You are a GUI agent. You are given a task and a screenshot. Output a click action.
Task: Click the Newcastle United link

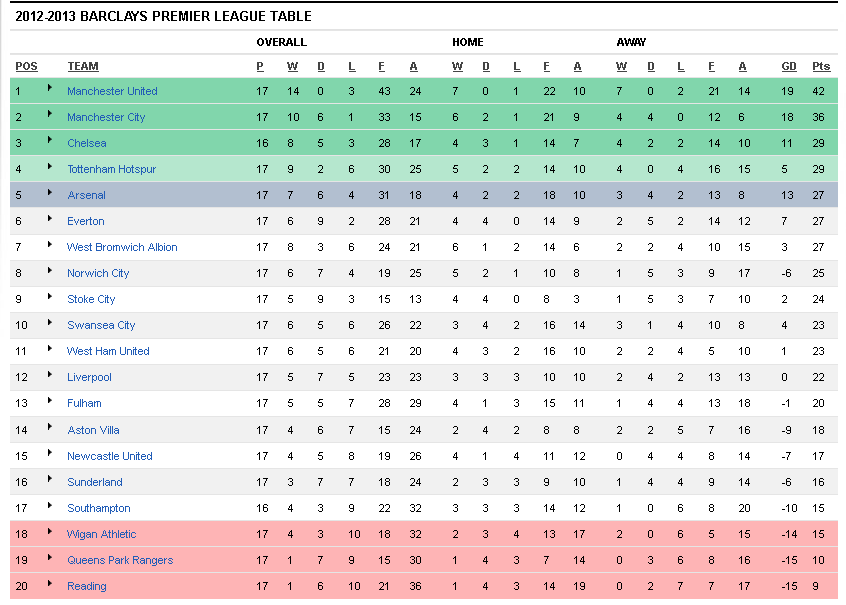coord(110,456)
